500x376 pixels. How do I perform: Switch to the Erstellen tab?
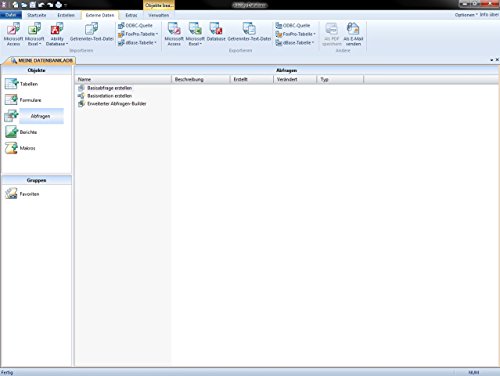(x=66, y=15)
